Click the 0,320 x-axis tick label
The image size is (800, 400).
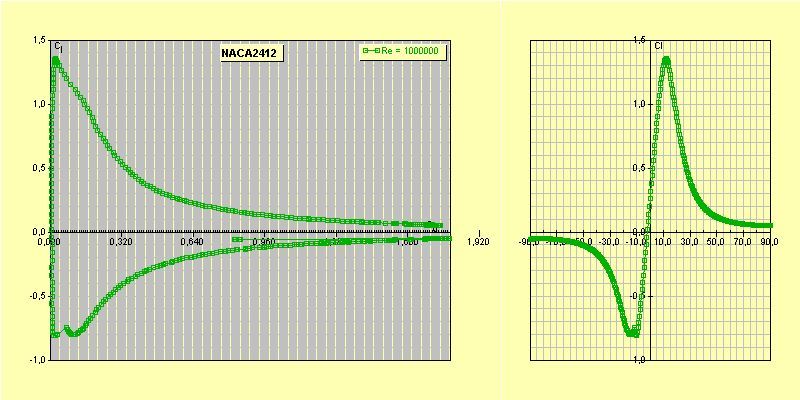120,242
